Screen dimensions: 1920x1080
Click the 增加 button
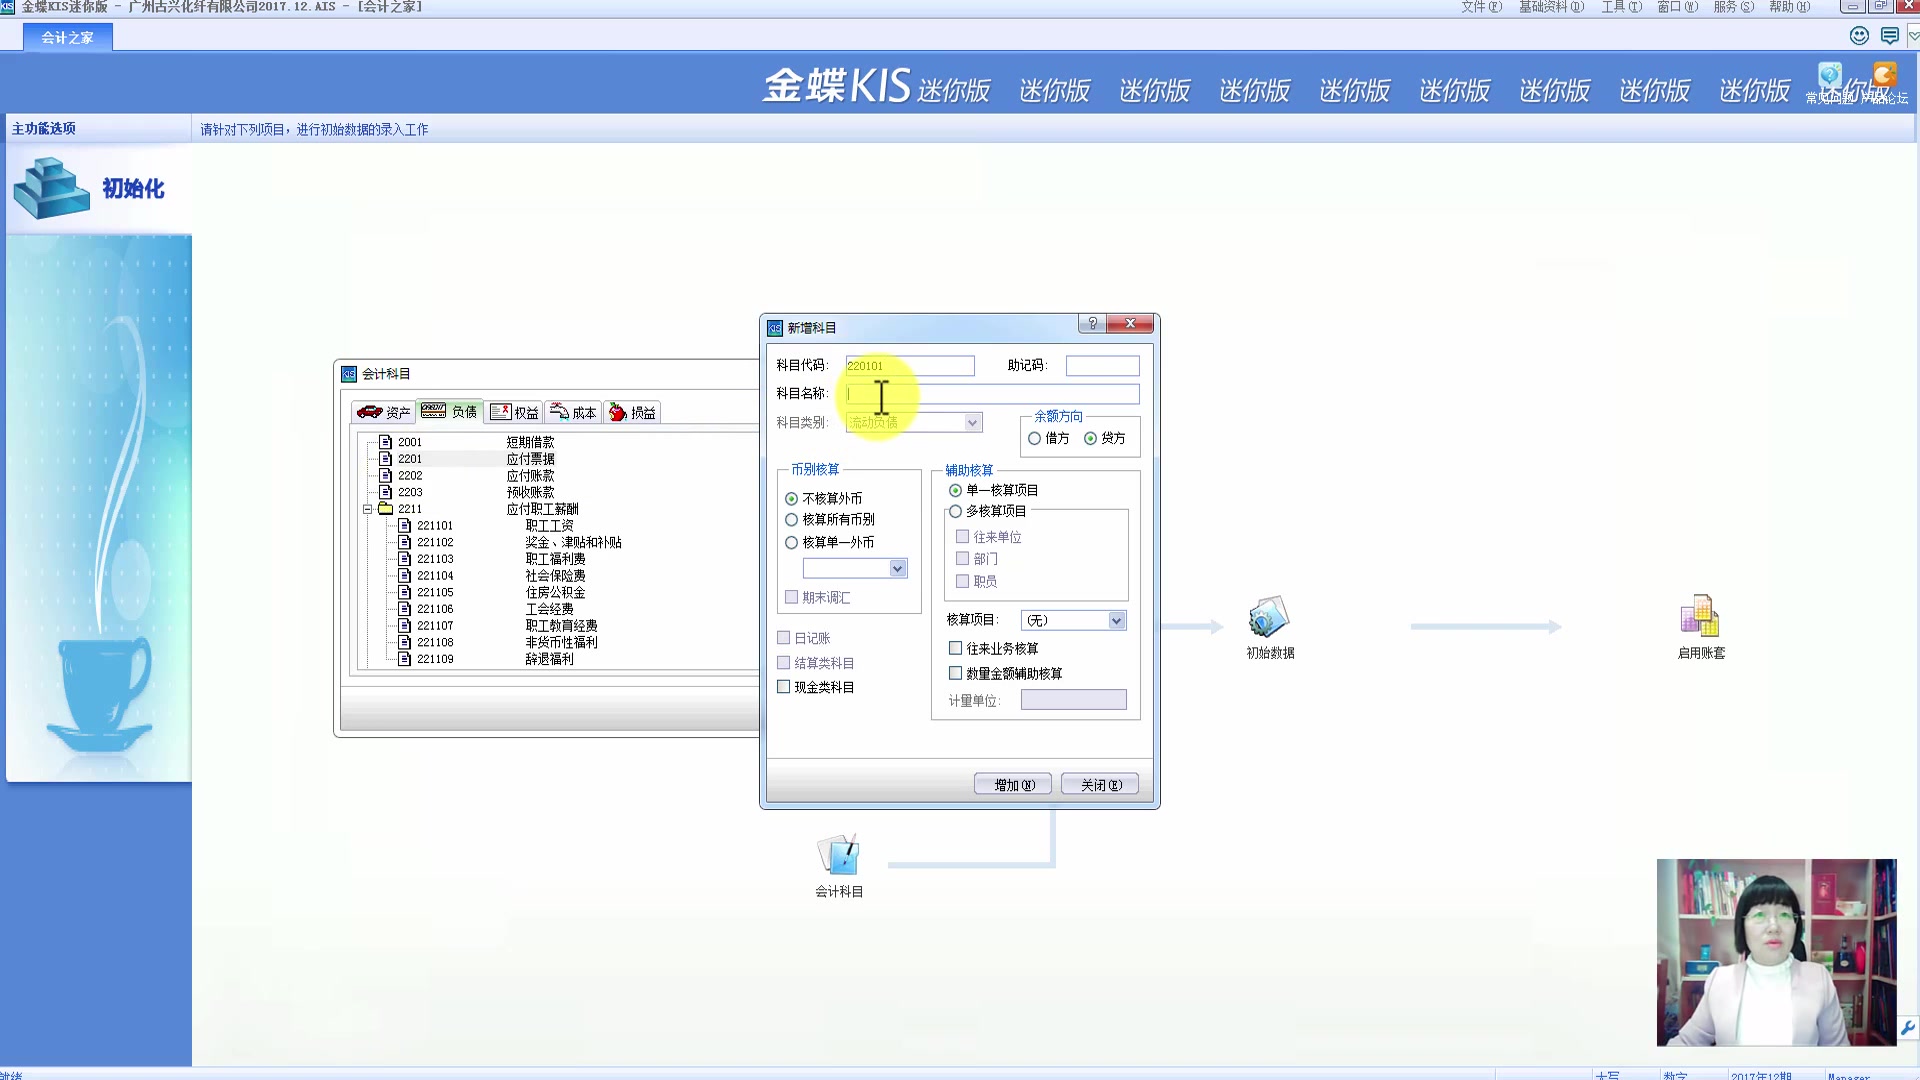click(1013, 785)
